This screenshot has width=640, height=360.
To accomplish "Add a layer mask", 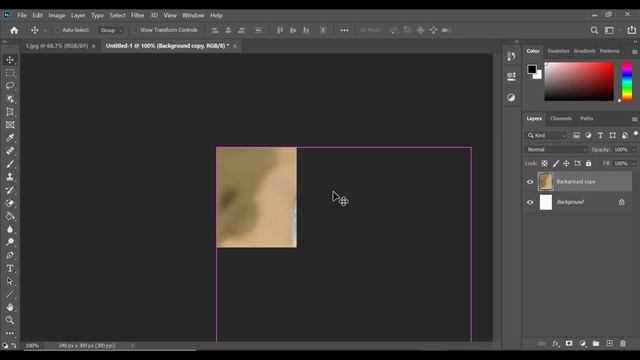I will pos(569,344).
